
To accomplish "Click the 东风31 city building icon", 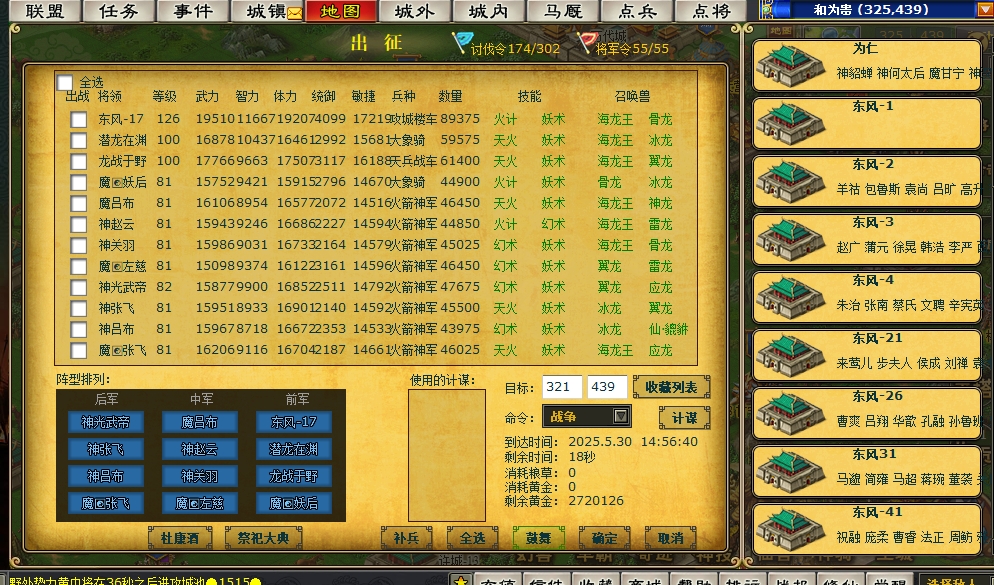I will [791, 472].
